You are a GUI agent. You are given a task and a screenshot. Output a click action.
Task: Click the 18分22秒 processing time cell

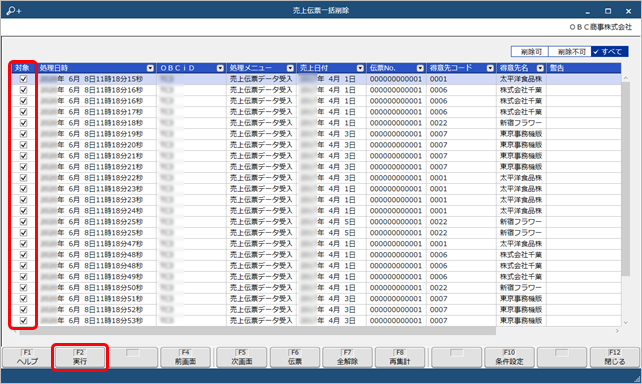click(x=97, y=178)
